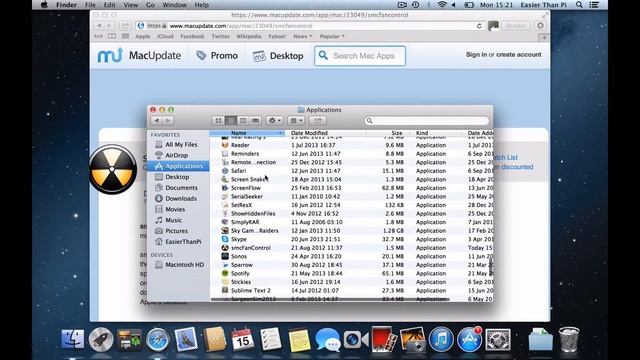Open Contacts address book icon in dock
This screenshot has width=640, height=360.
214,339
